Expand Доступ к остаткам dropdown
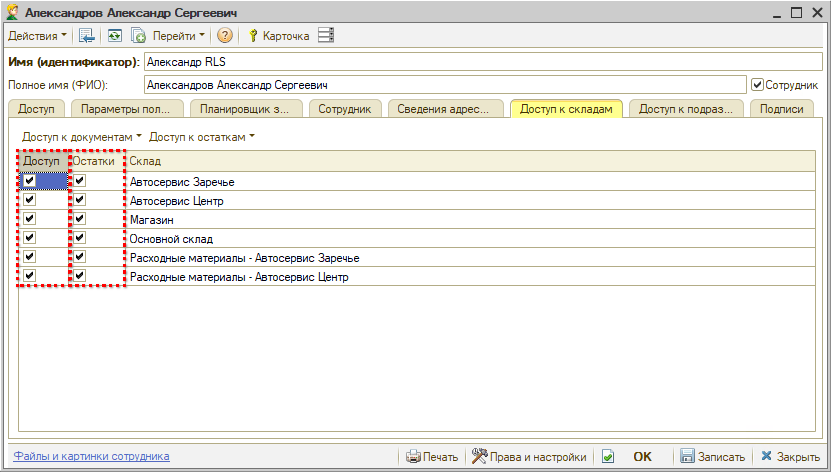 (202, 136)
